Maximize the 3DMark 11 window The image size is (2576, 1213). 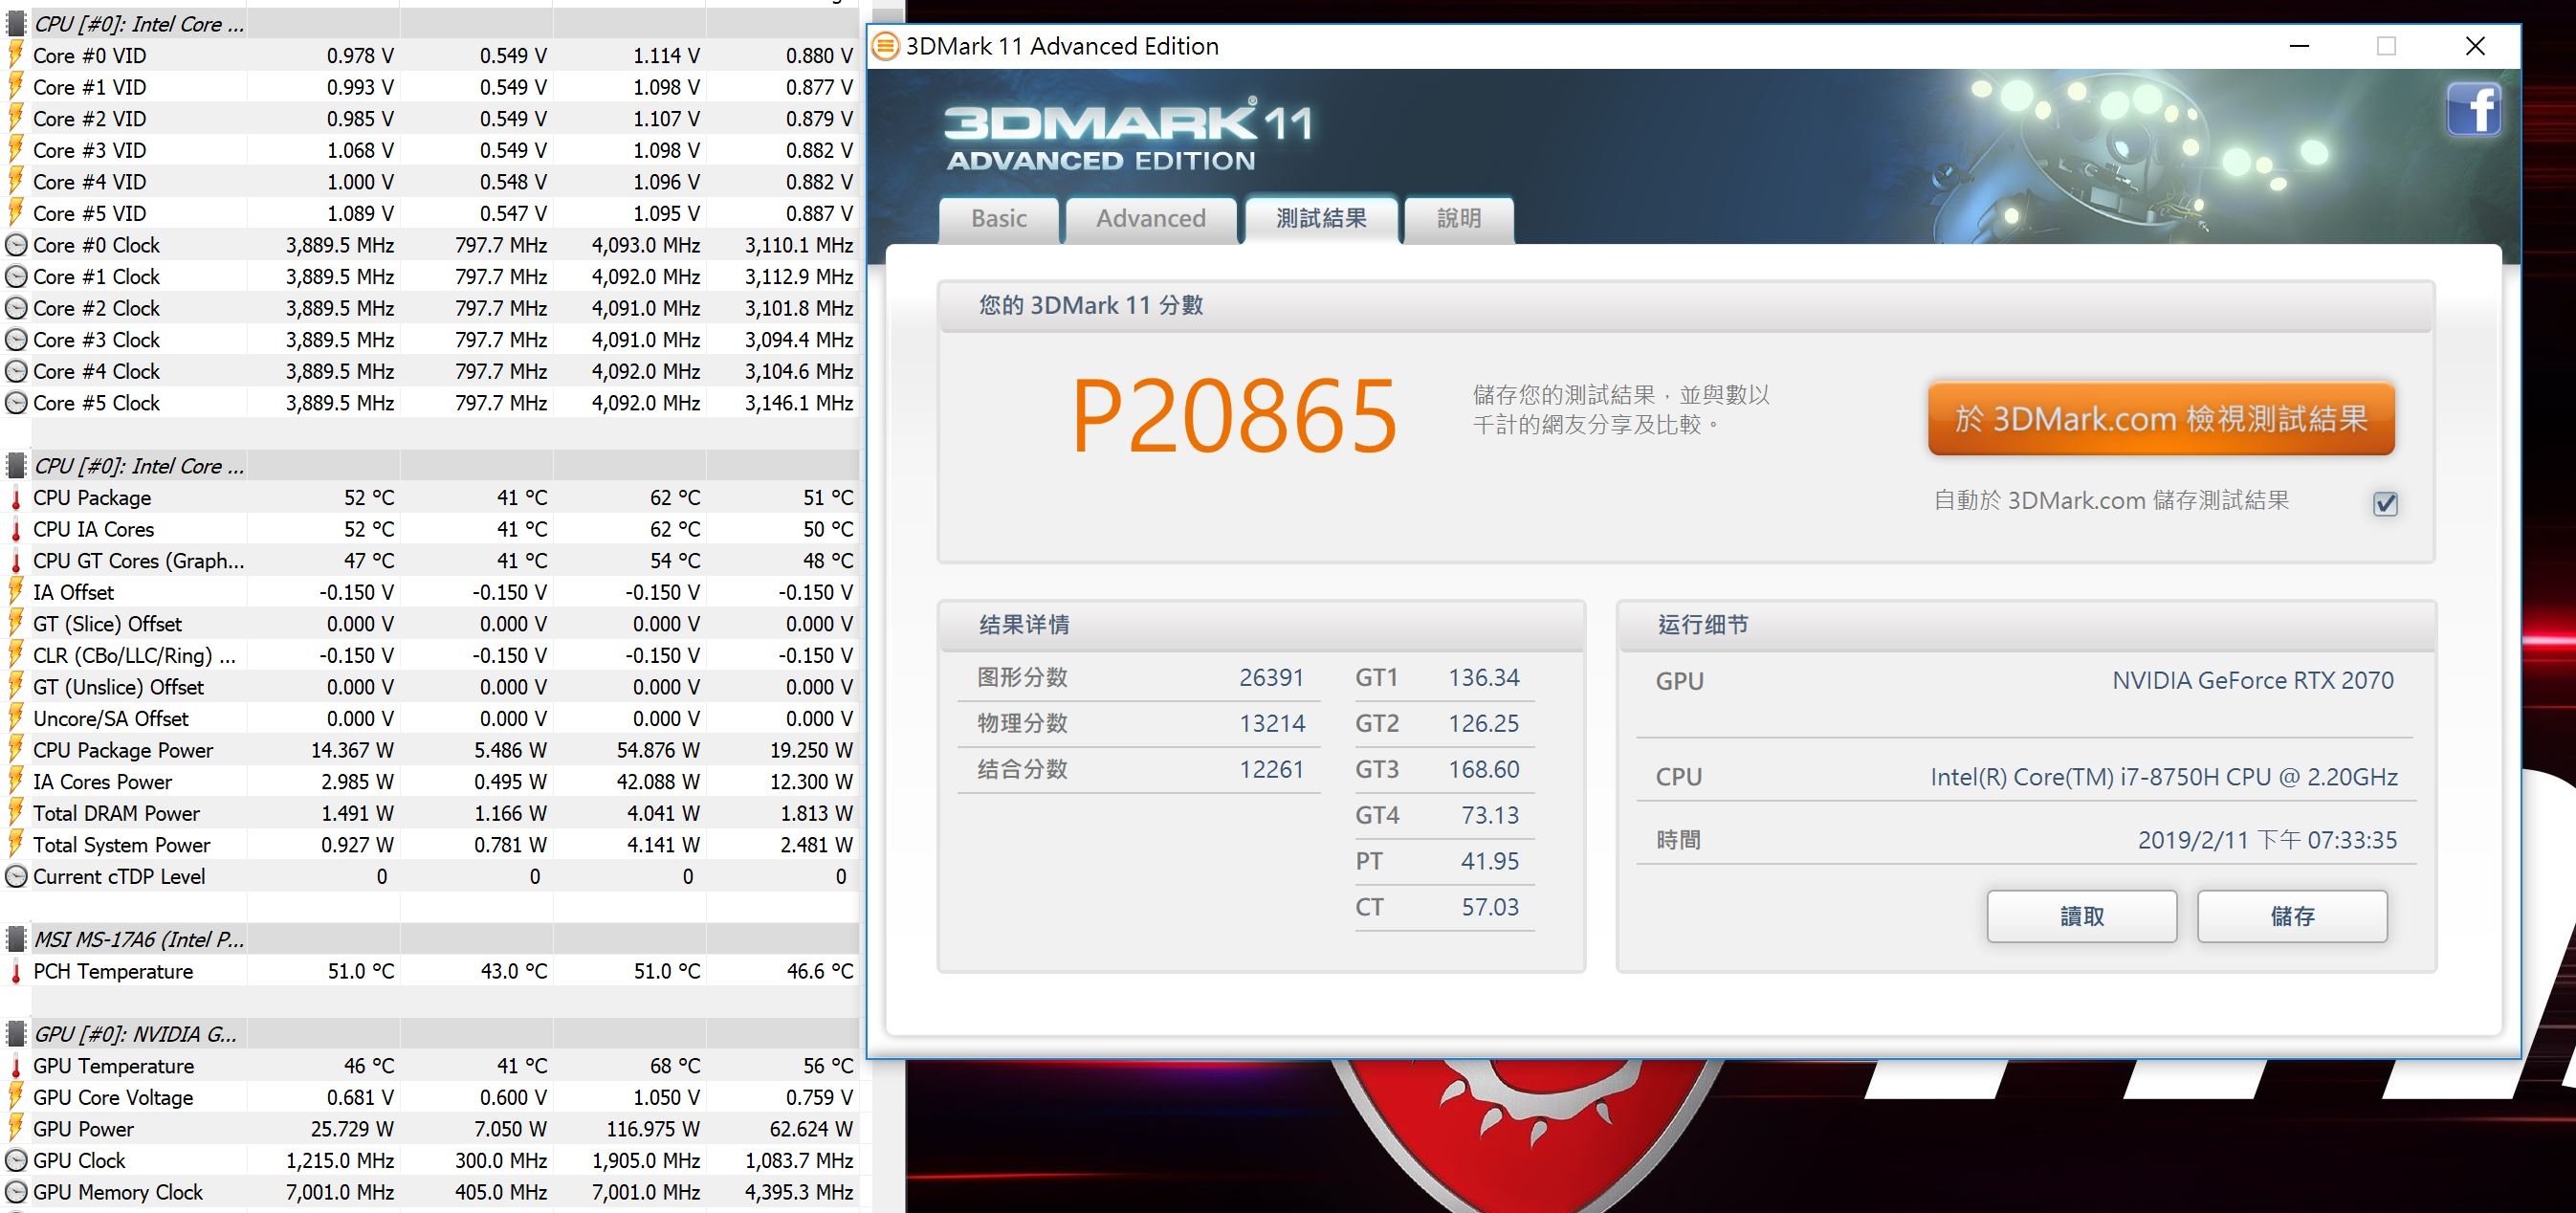[2386, 46]
